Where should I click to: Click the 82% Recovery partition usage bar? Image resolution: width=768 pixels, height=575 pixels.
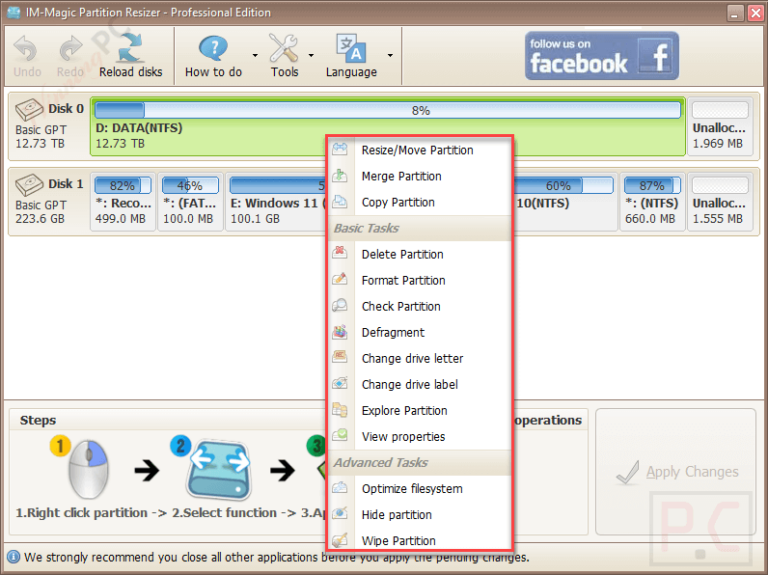(x=122, y=186)
